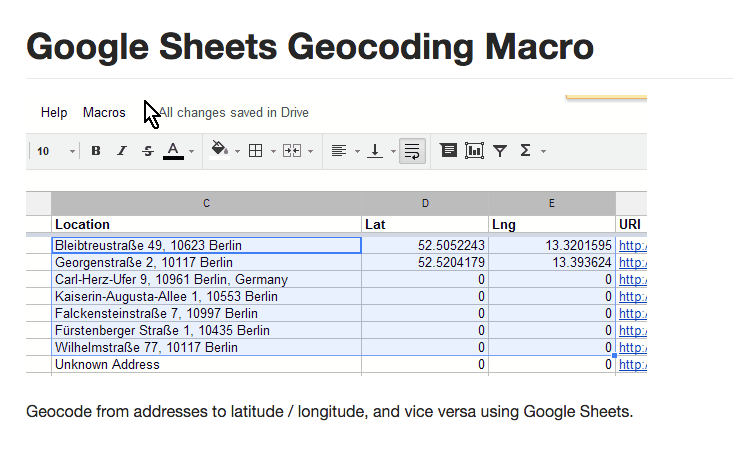Open the Help menu
733x458 pixels.
54,113
